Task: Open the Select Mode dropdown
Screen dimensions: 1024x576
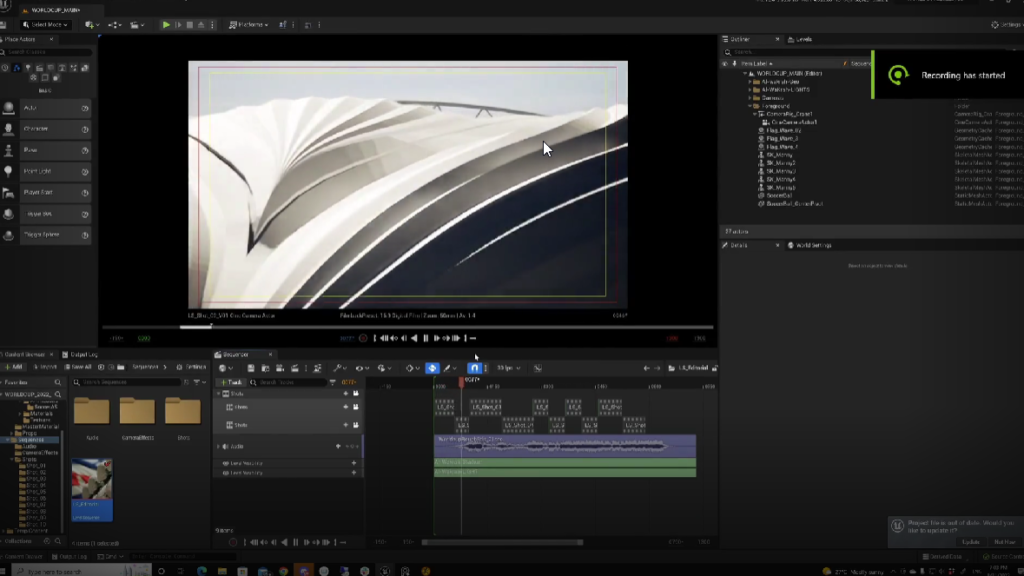Action: click(46, 24)
